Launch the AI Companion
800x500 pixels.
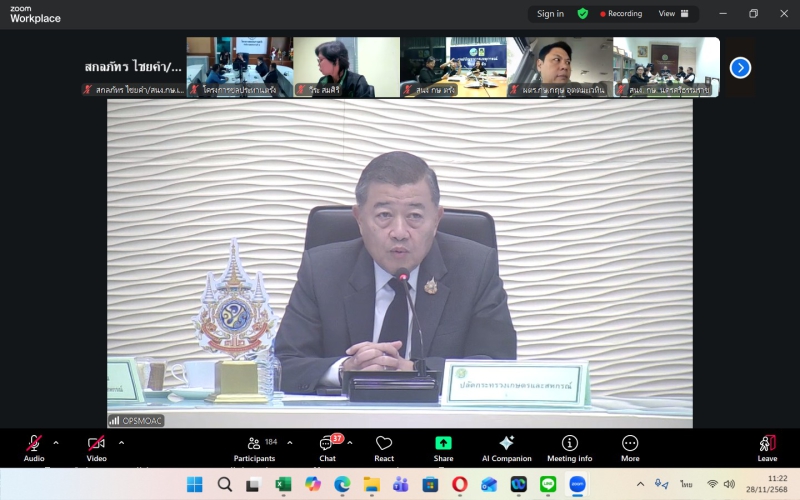[x=506, y=445]
